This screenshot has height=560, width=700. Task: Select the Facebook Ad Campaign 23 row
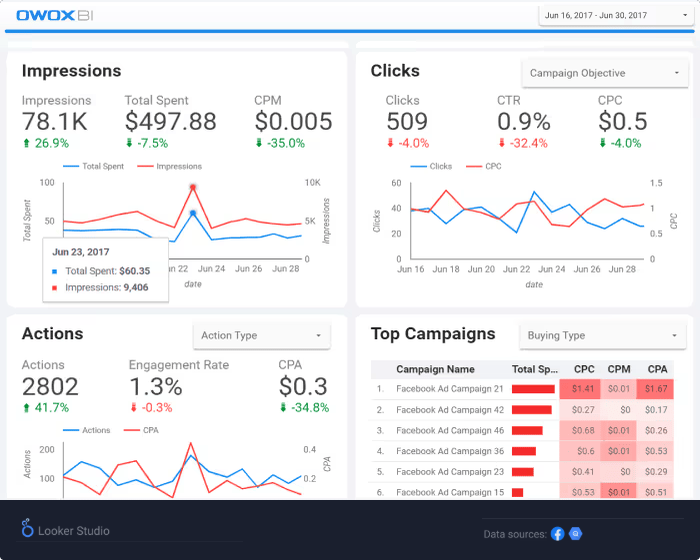coord(522,472)
